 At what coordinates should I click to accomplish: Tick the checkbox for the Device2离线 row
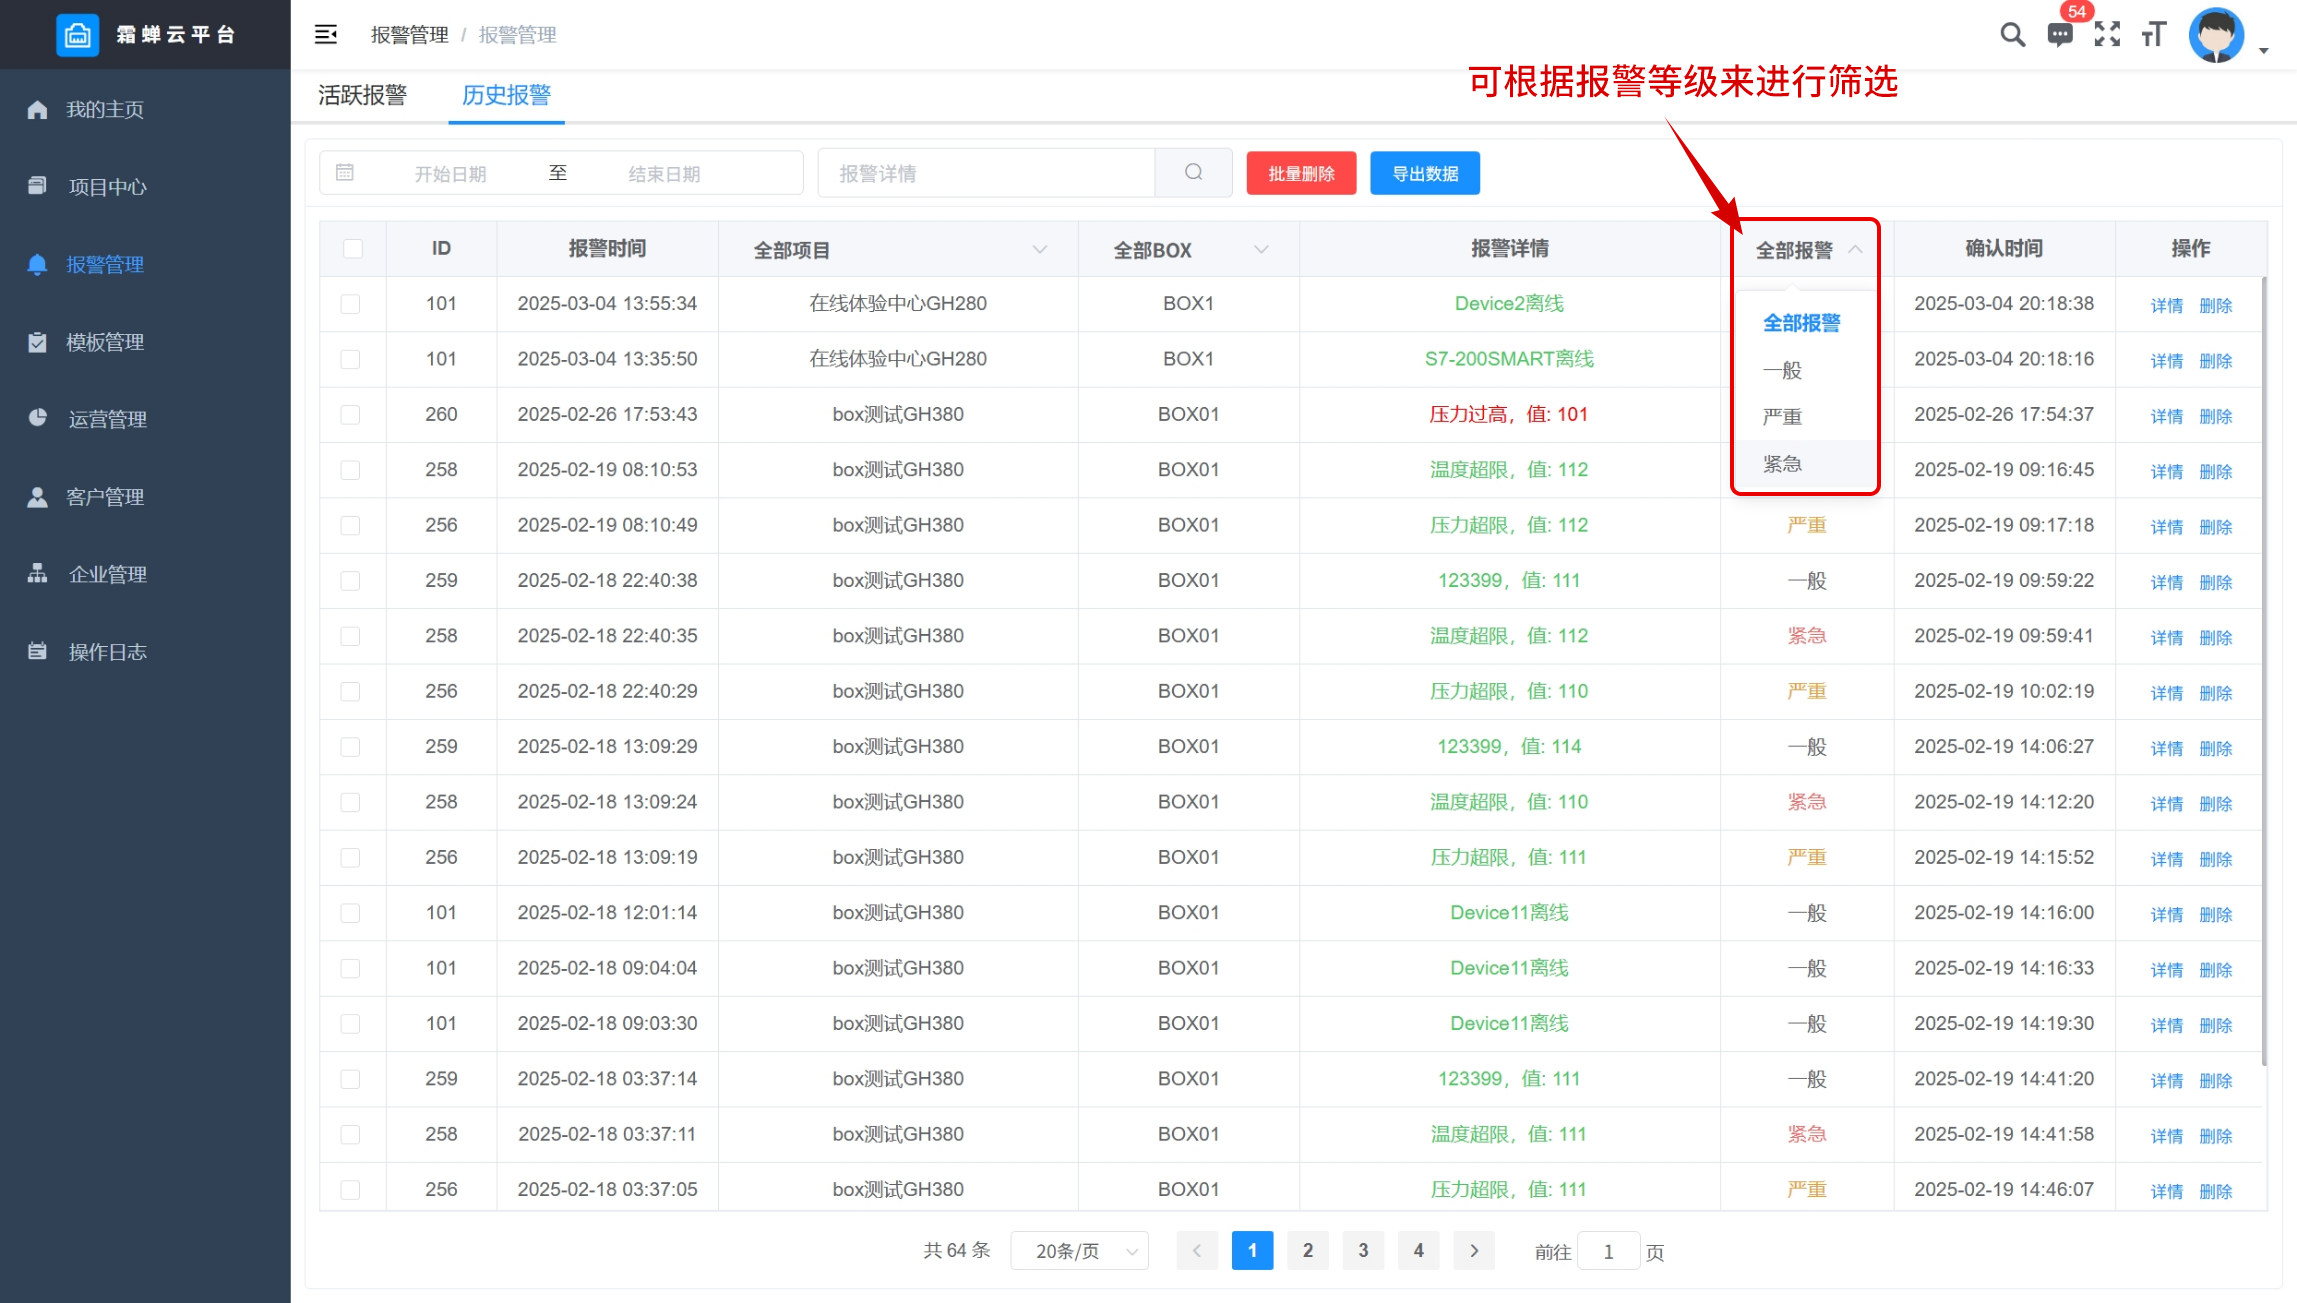350,304
